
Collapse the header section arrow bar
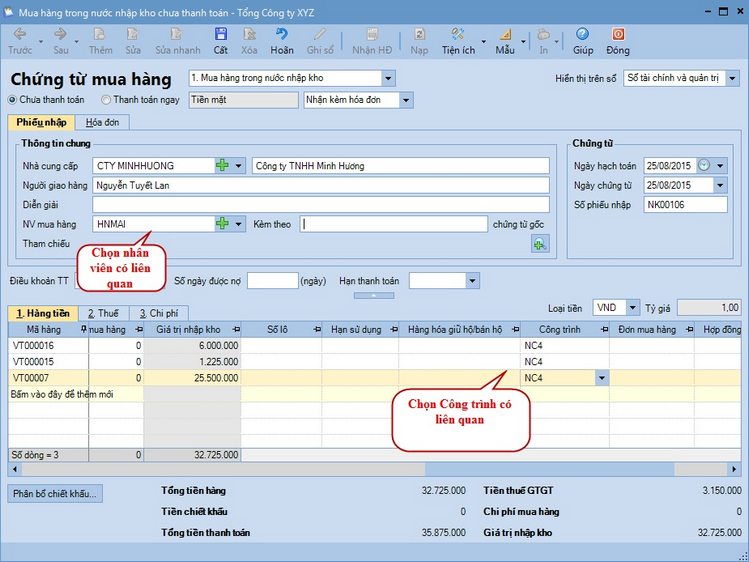tap(374, 296)
